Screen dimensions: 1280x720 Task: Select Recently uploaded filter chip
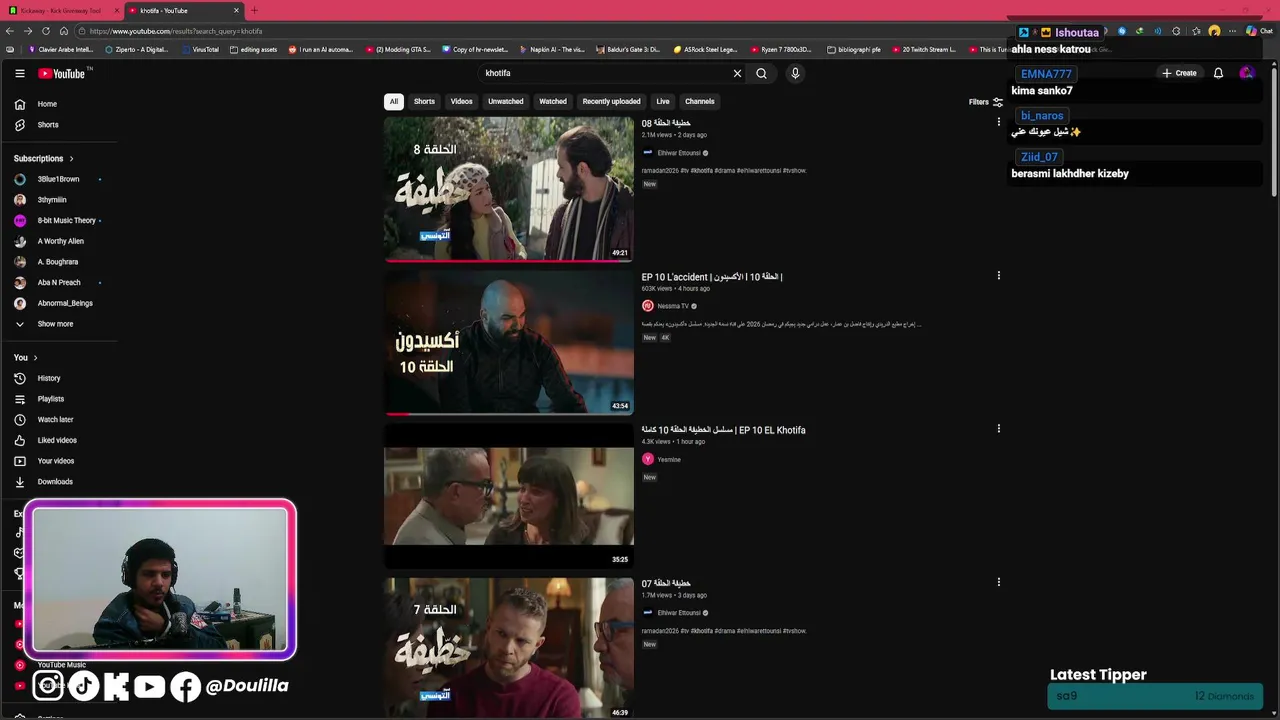click(611, 101)
